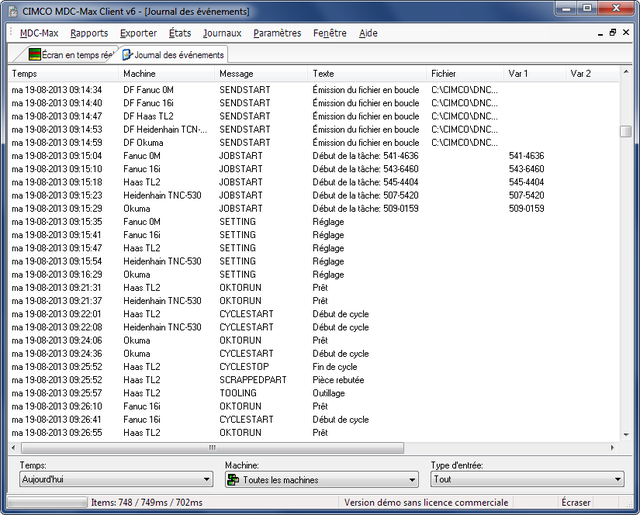Sort by the Machine column header
The width and height of the screenshot is (640, 515).
click(167, 74)
